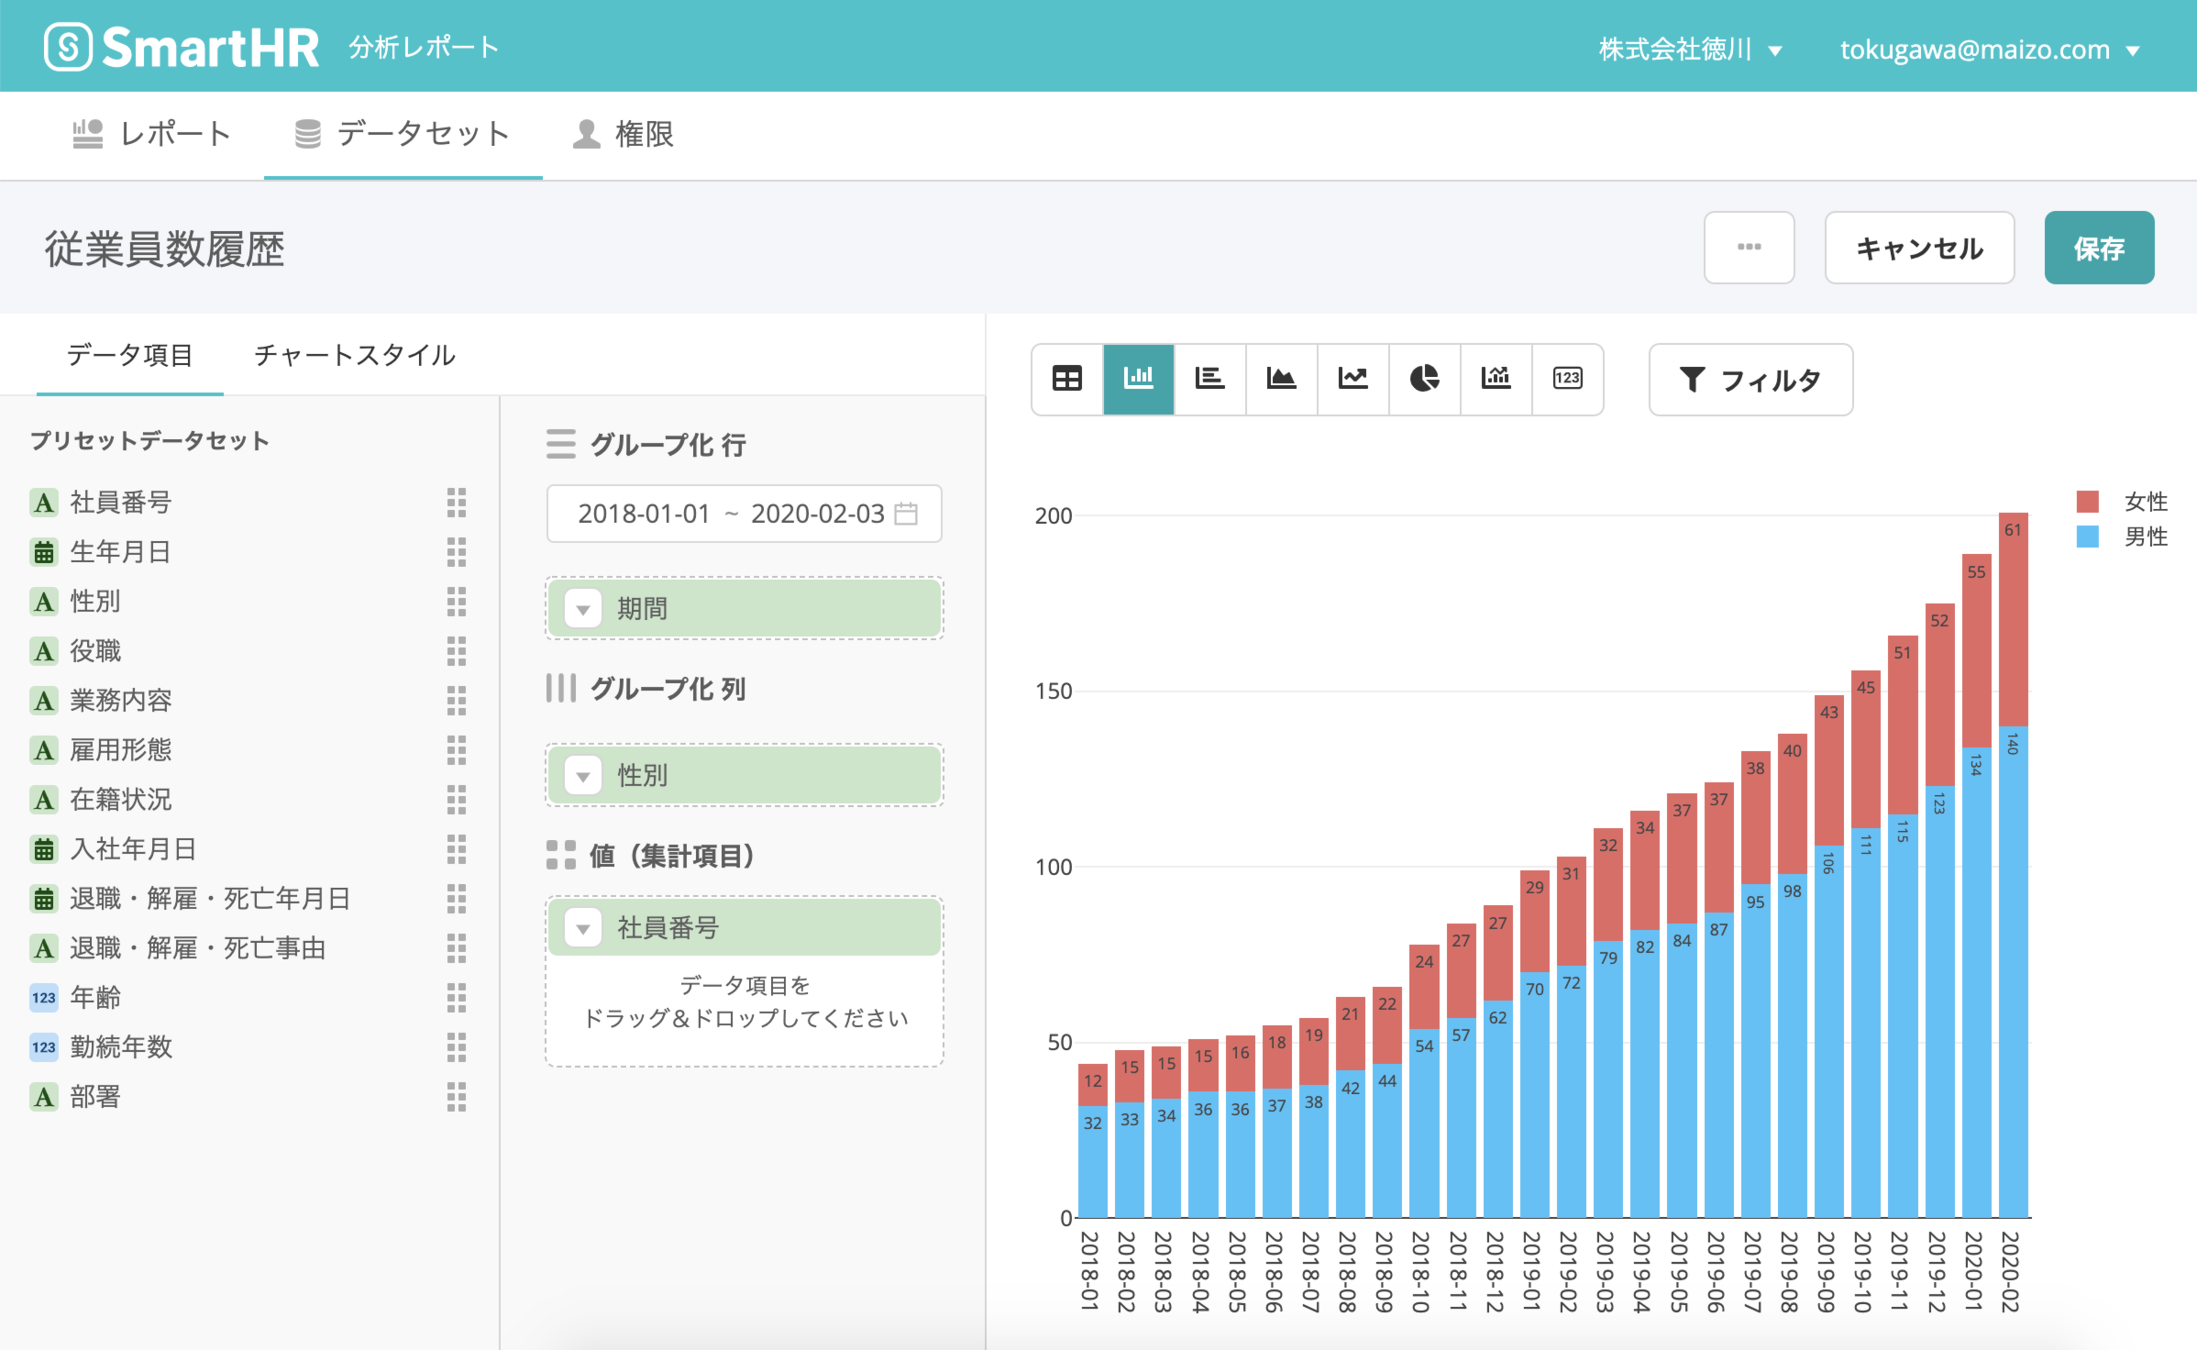Image resolution: width=2197 pixels, height=1350 pixels.
Task: Expand the 期間 field dropdown arrow
Action: tap(583, 609)
